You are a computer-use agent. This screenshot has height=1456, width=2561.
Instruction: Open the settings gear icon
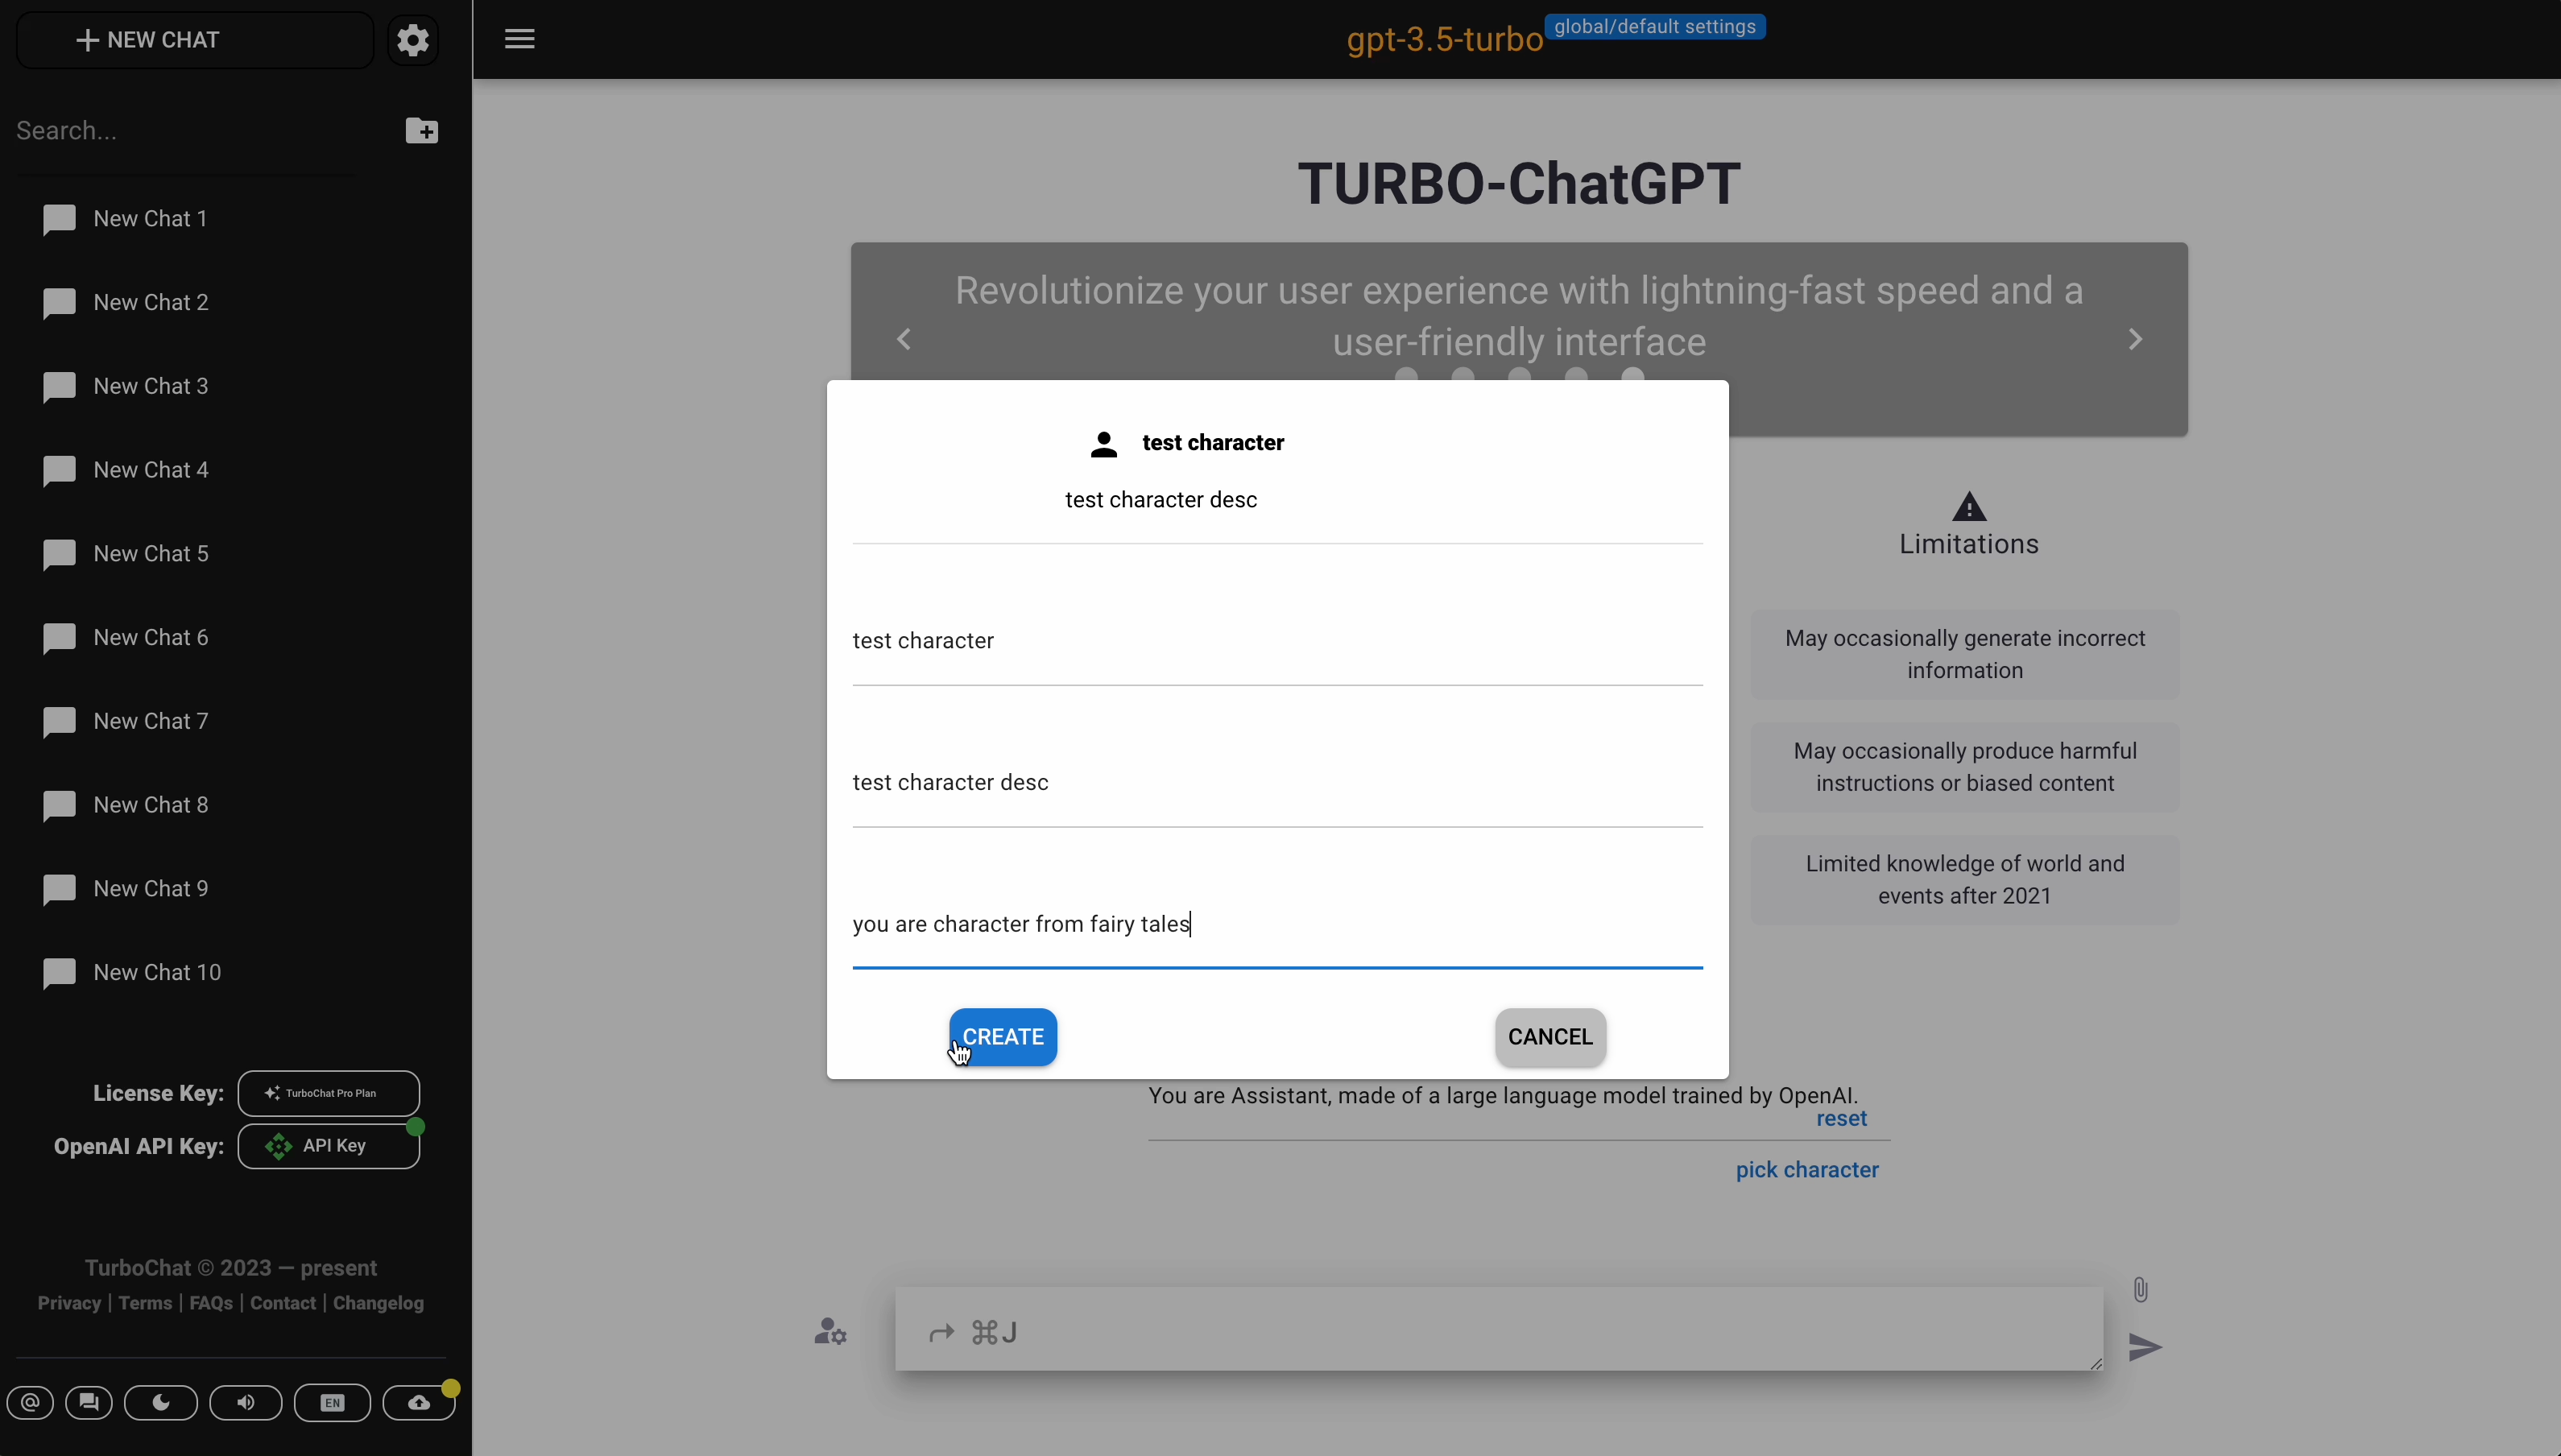pyautogui.click(x=412, y=40)
